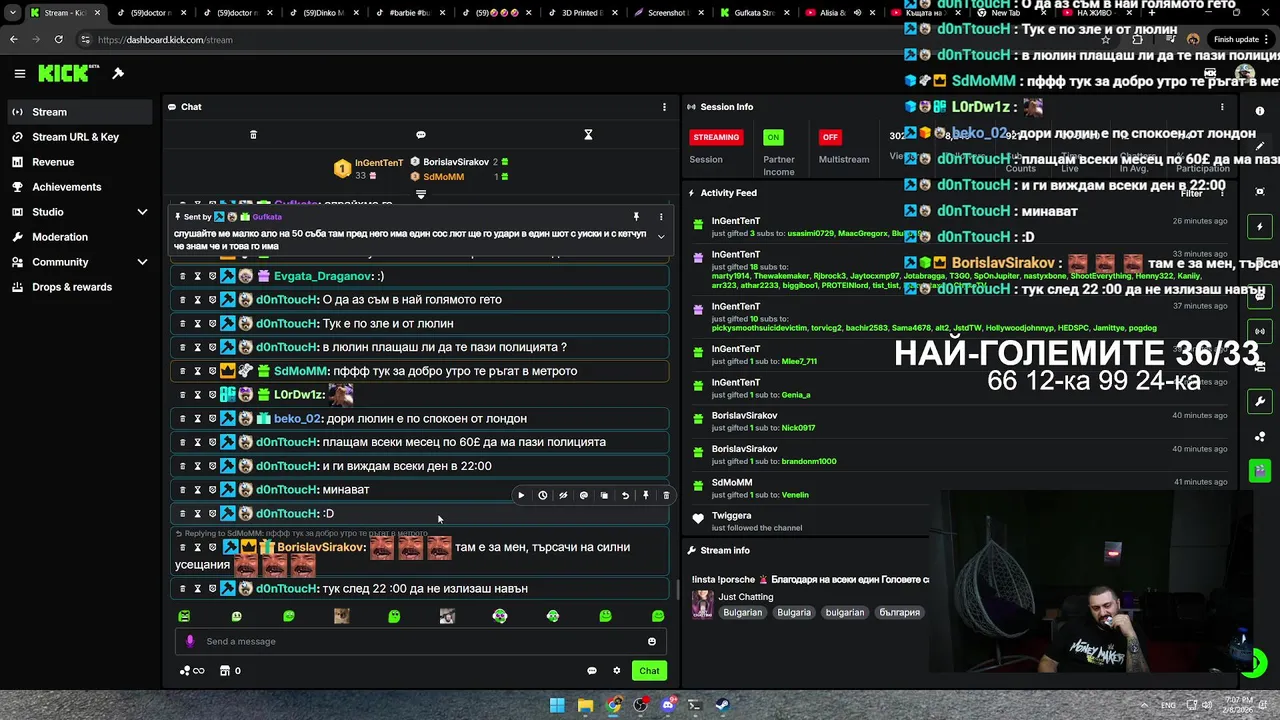Open chat settings gear icon
Screen dimensions: 1280x720
tap(617, 671)
